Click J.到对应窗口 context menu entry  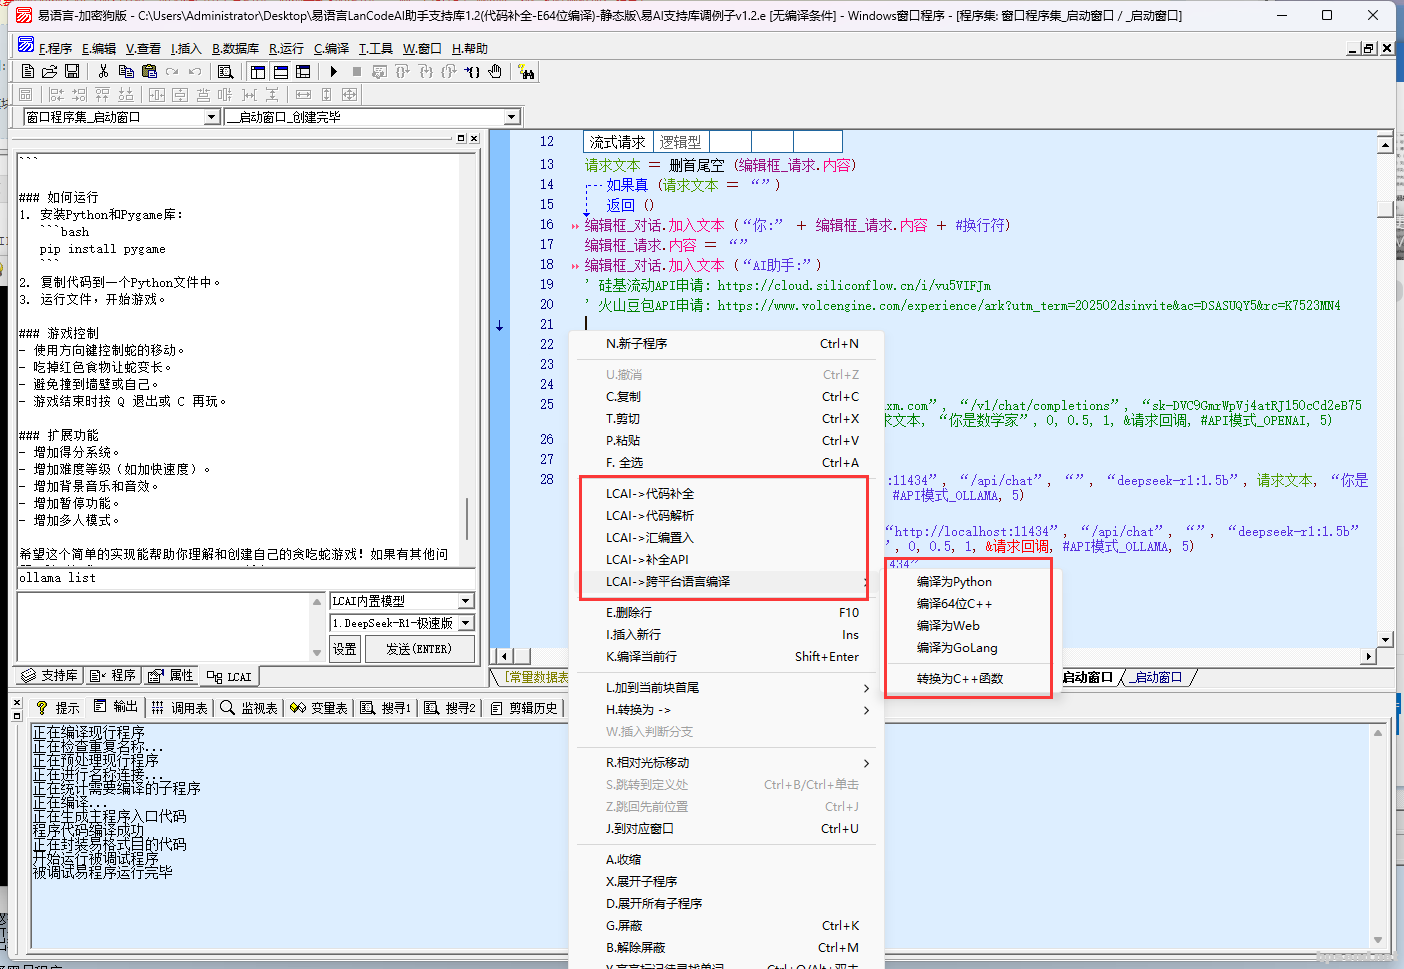(x=727, y=829)
